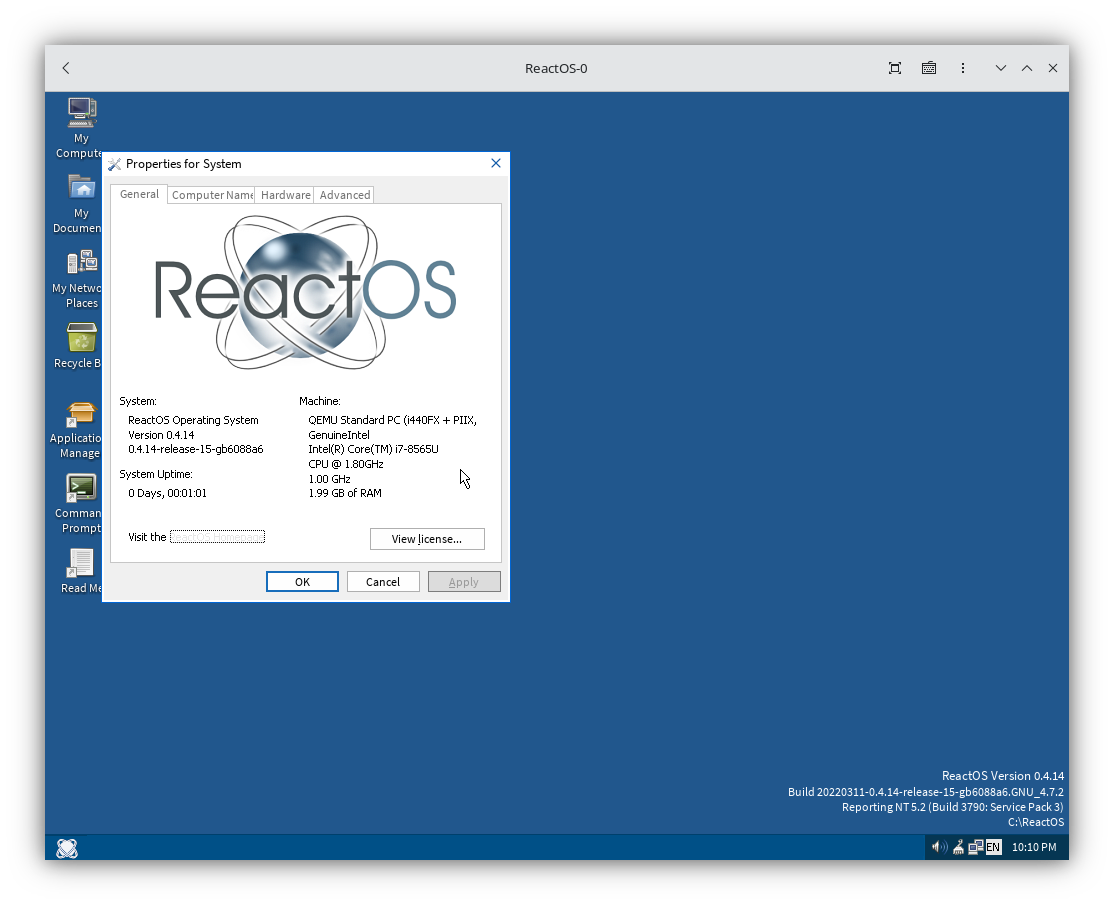
Task: Open the viewer's keyboard shortcuts icon
Action: 929,68
